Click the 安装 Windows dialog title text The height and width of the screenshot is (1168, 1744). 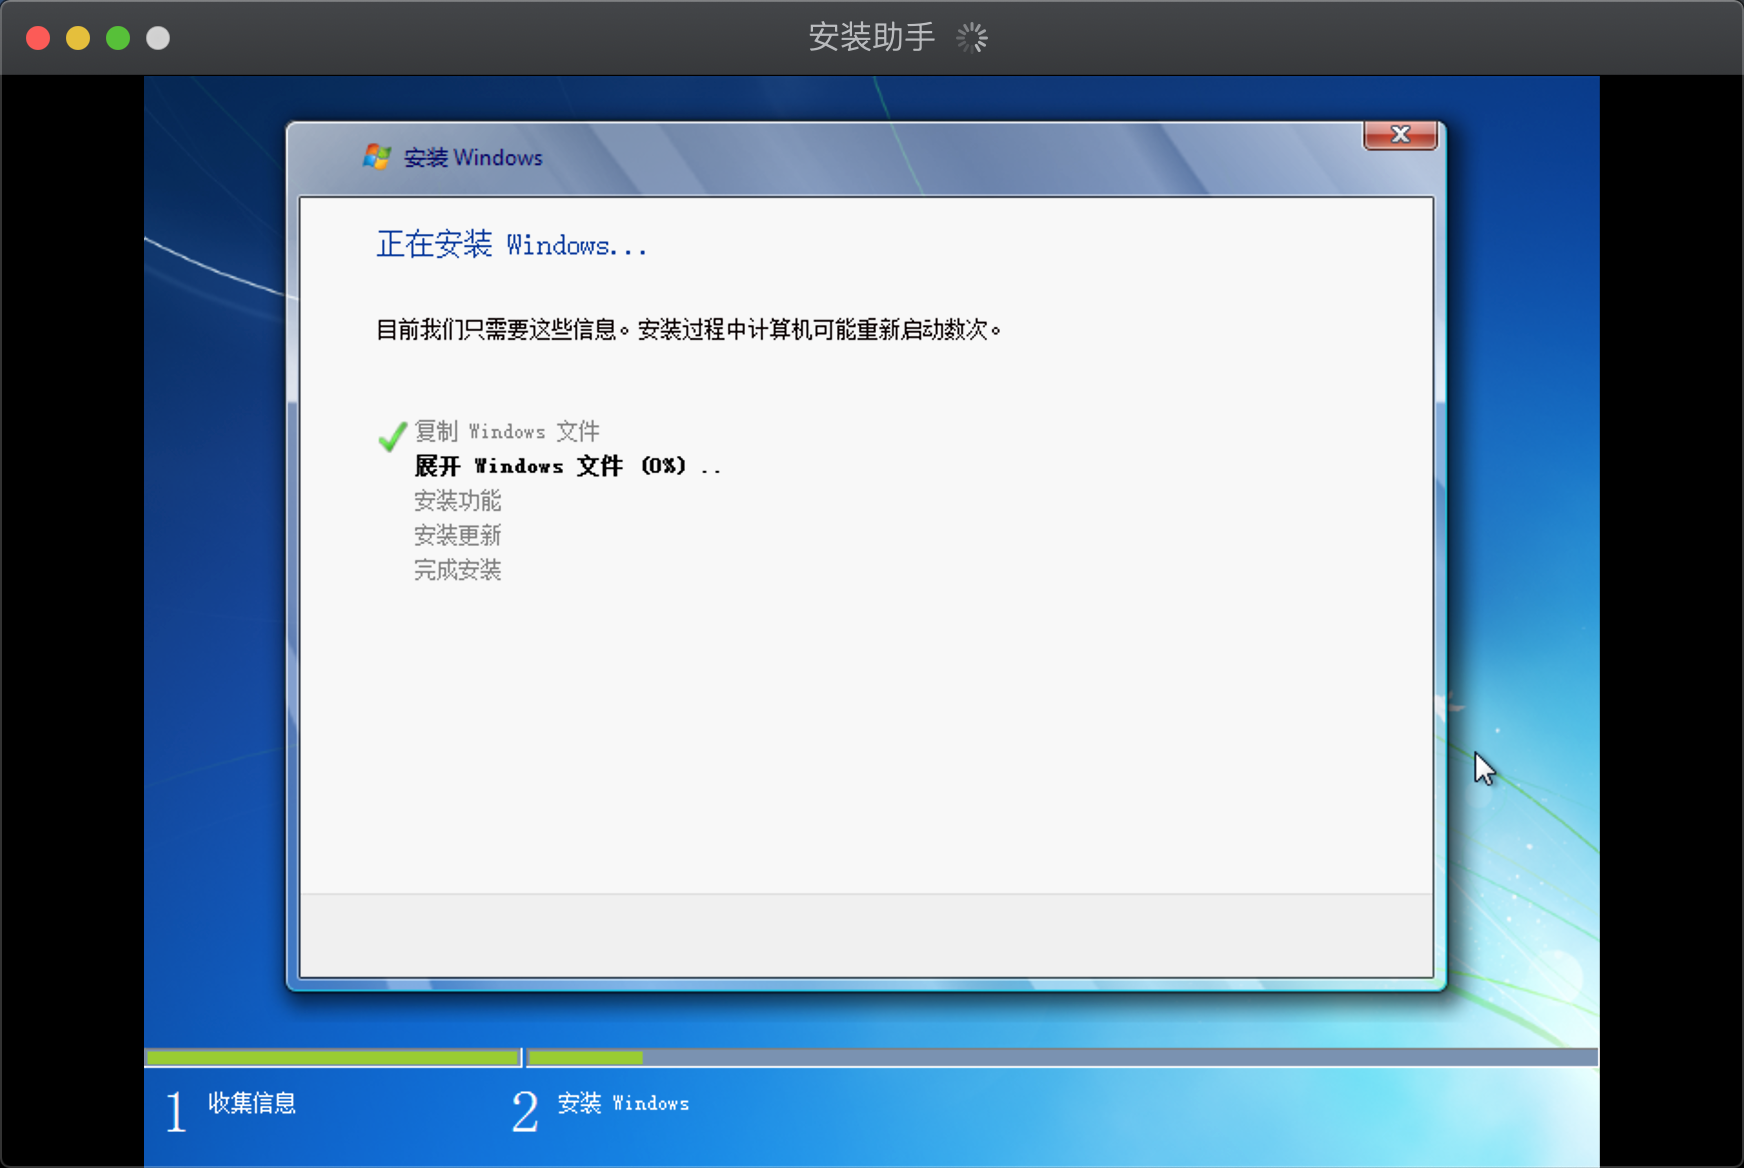tap(473, 158)
